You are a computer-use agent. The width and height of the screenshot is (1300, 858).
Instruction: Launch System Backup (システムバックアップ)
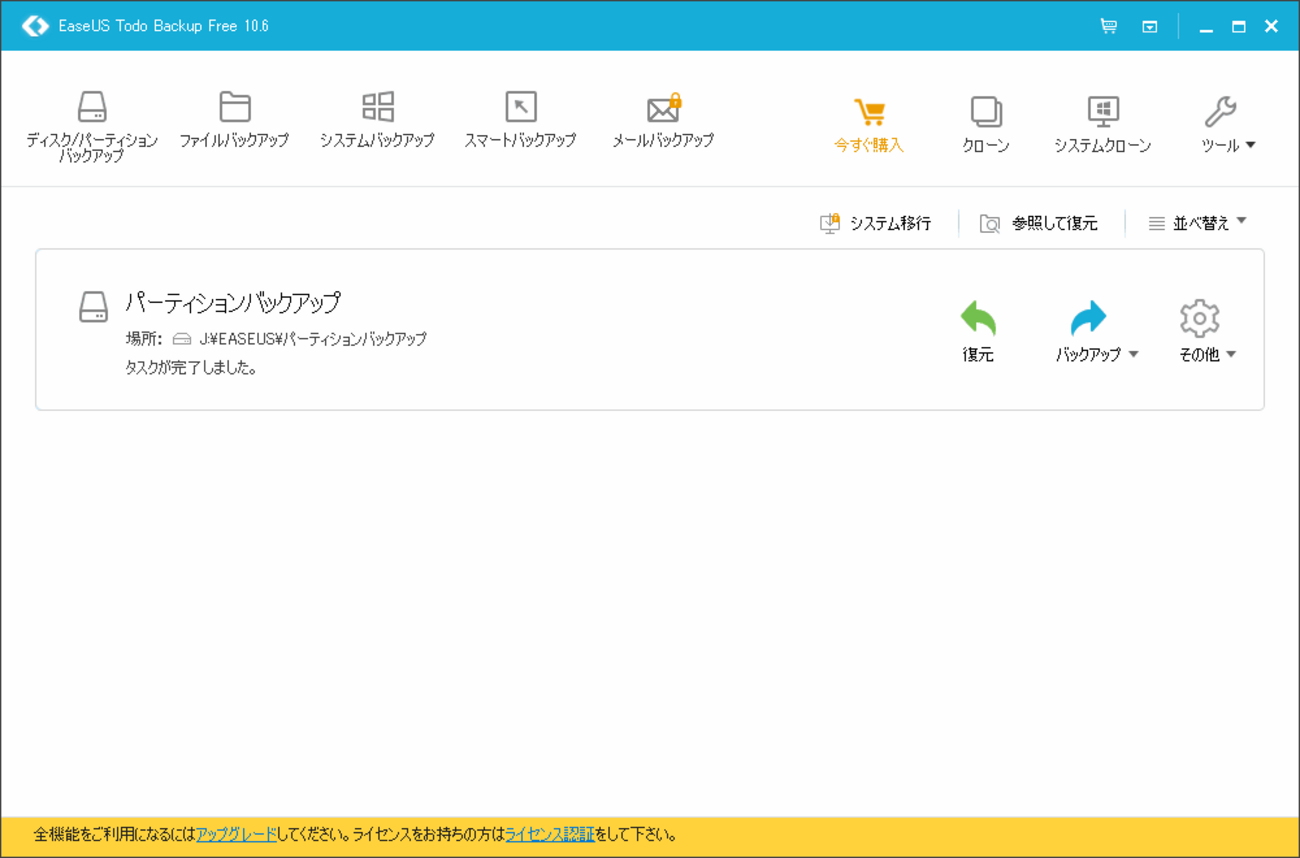tap(377, 120)
